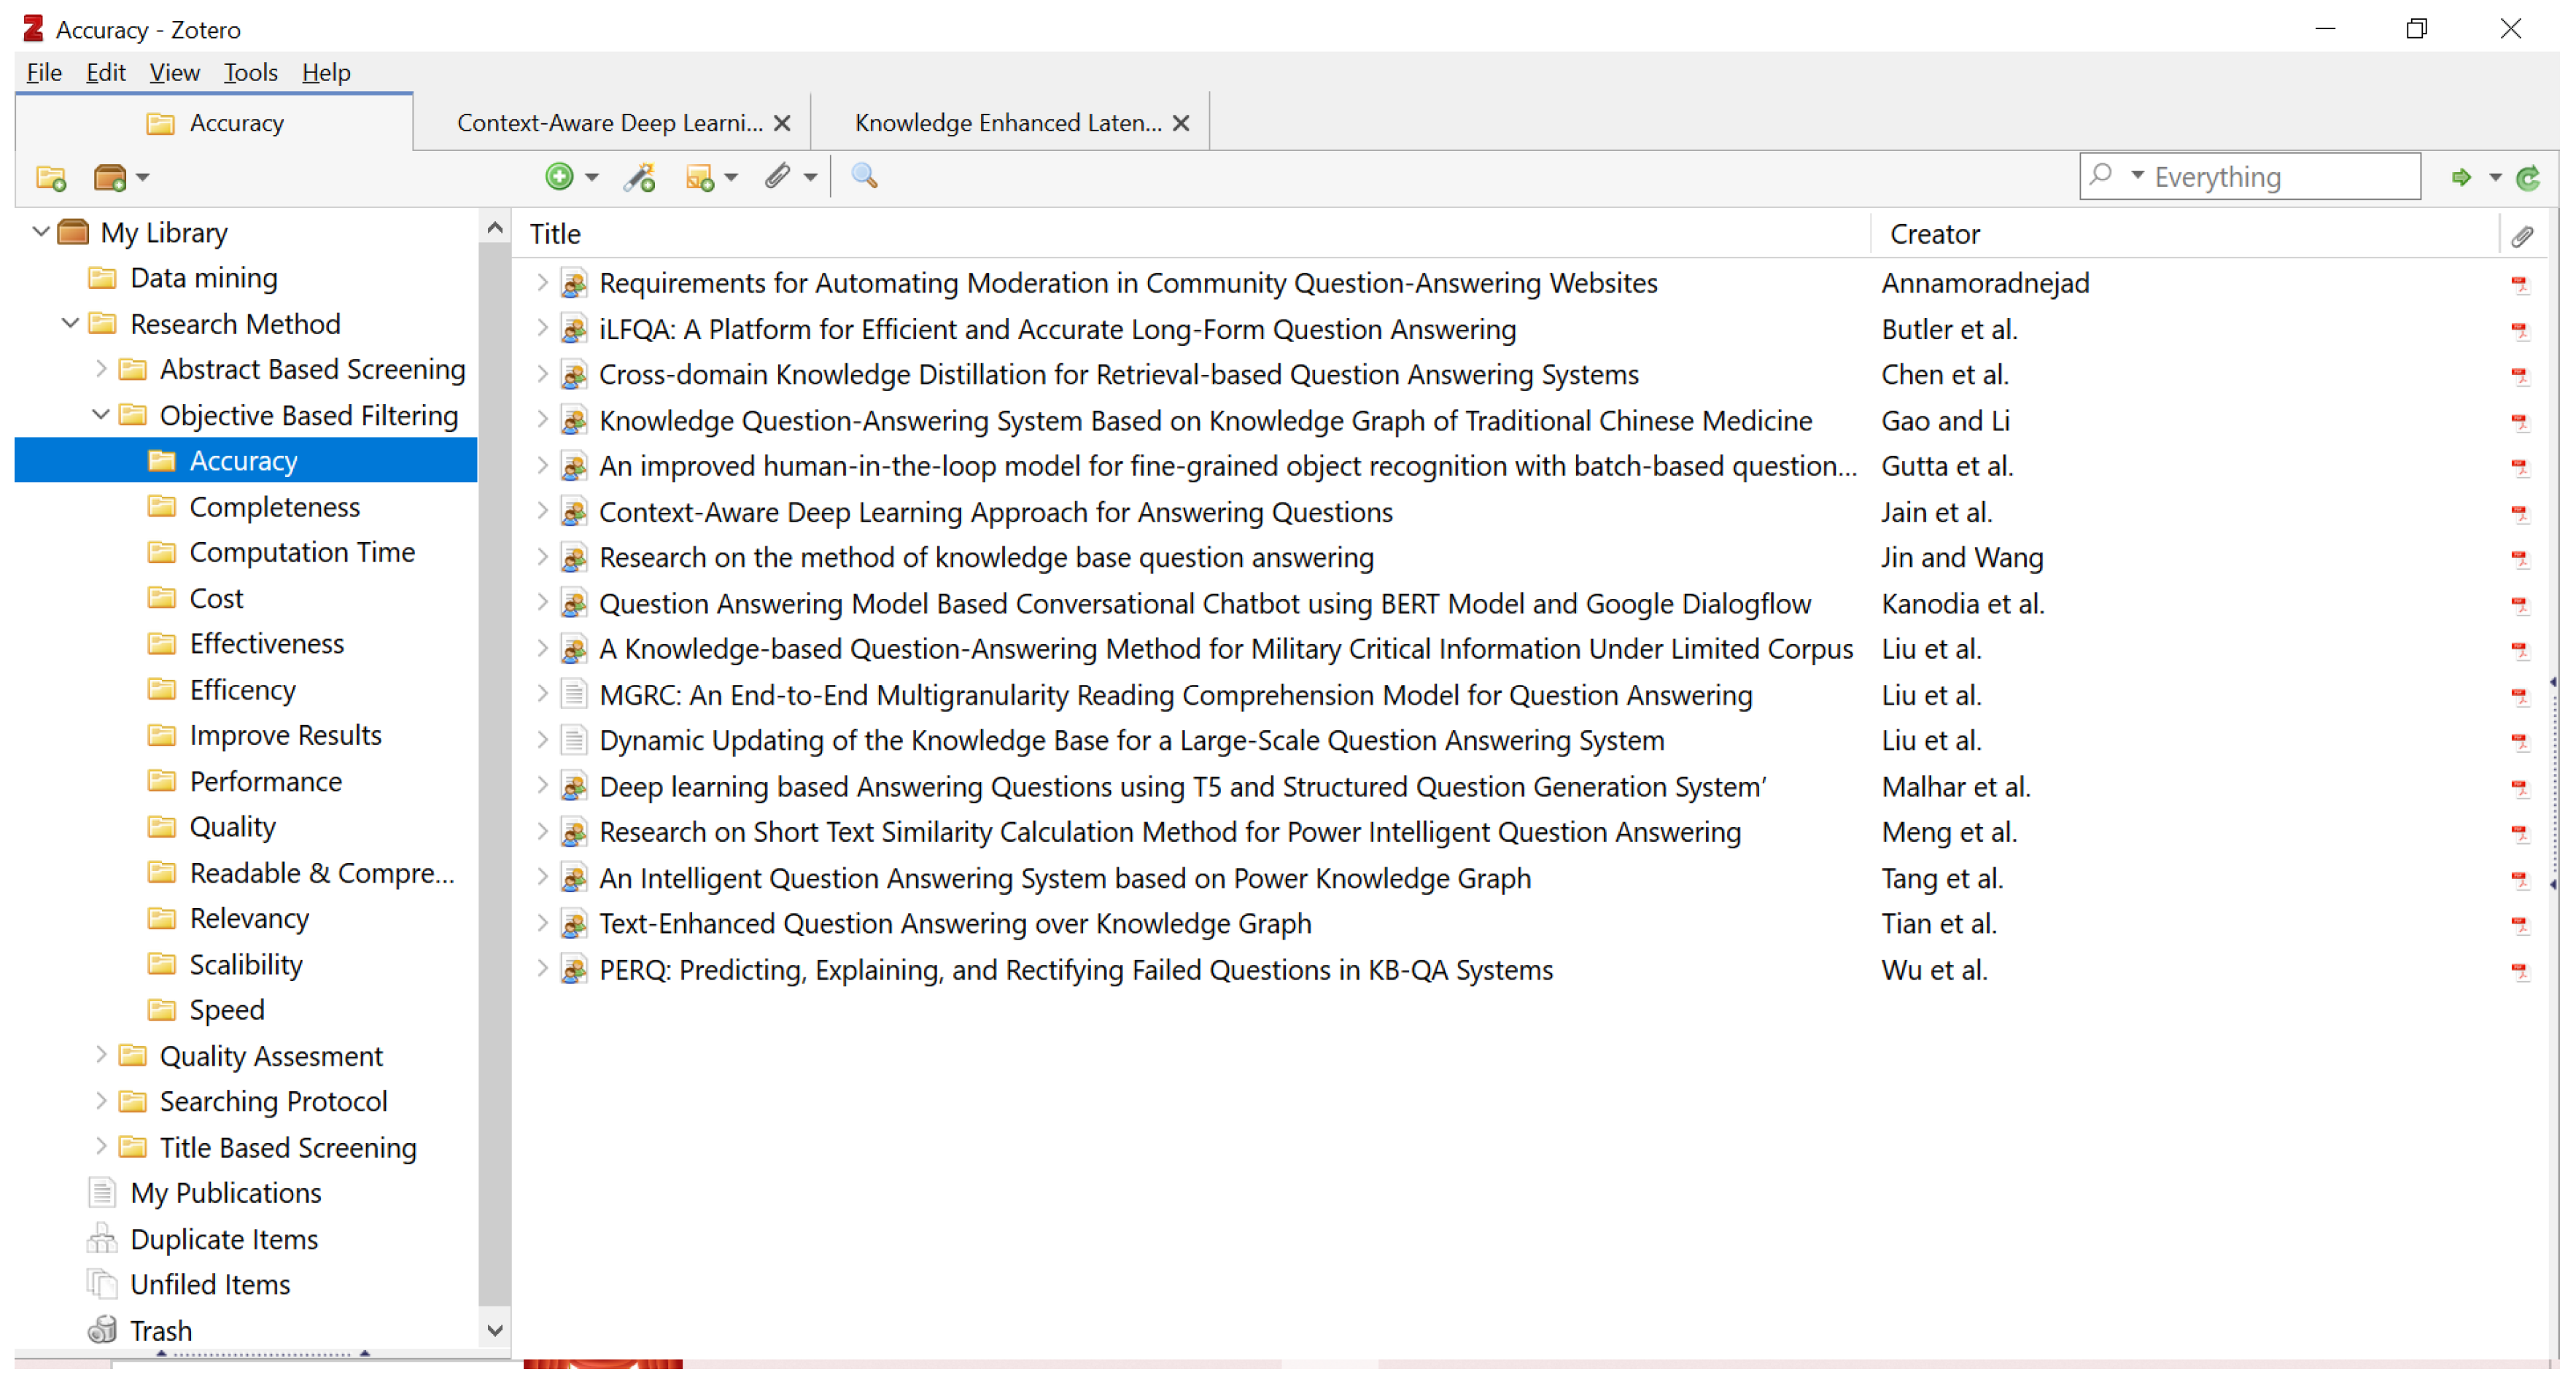
Task: Select the Completeness collection
Action: (274, 507)
